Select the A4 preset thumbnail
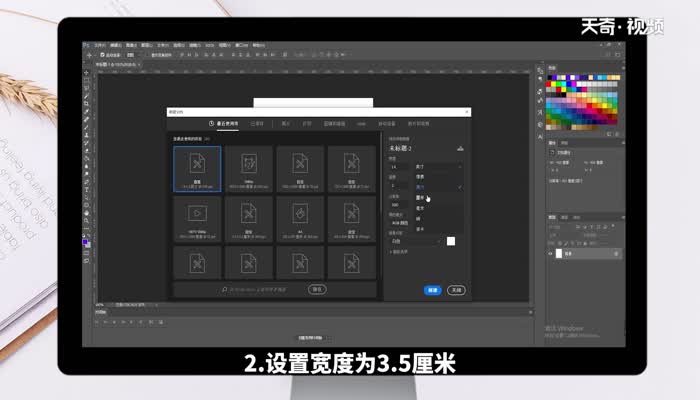The image size is (700, 400). point(300,219)
